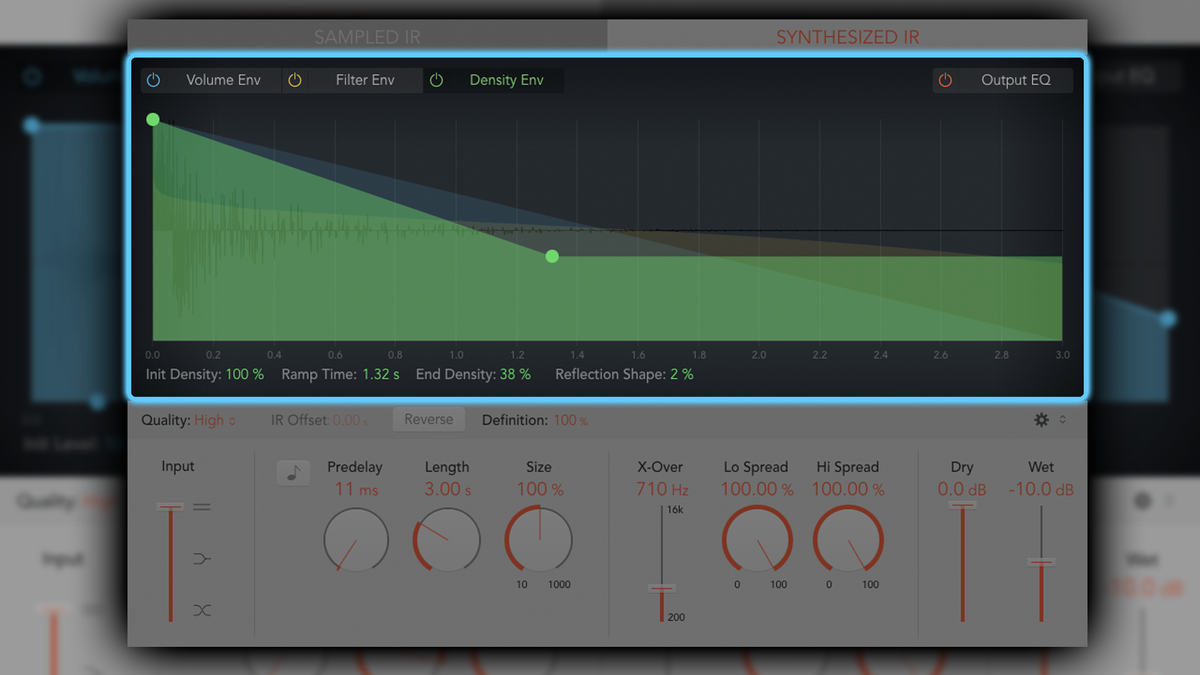Click the Lo Spread knob
The image size is (1200, 675).
[x=757, y=540]
